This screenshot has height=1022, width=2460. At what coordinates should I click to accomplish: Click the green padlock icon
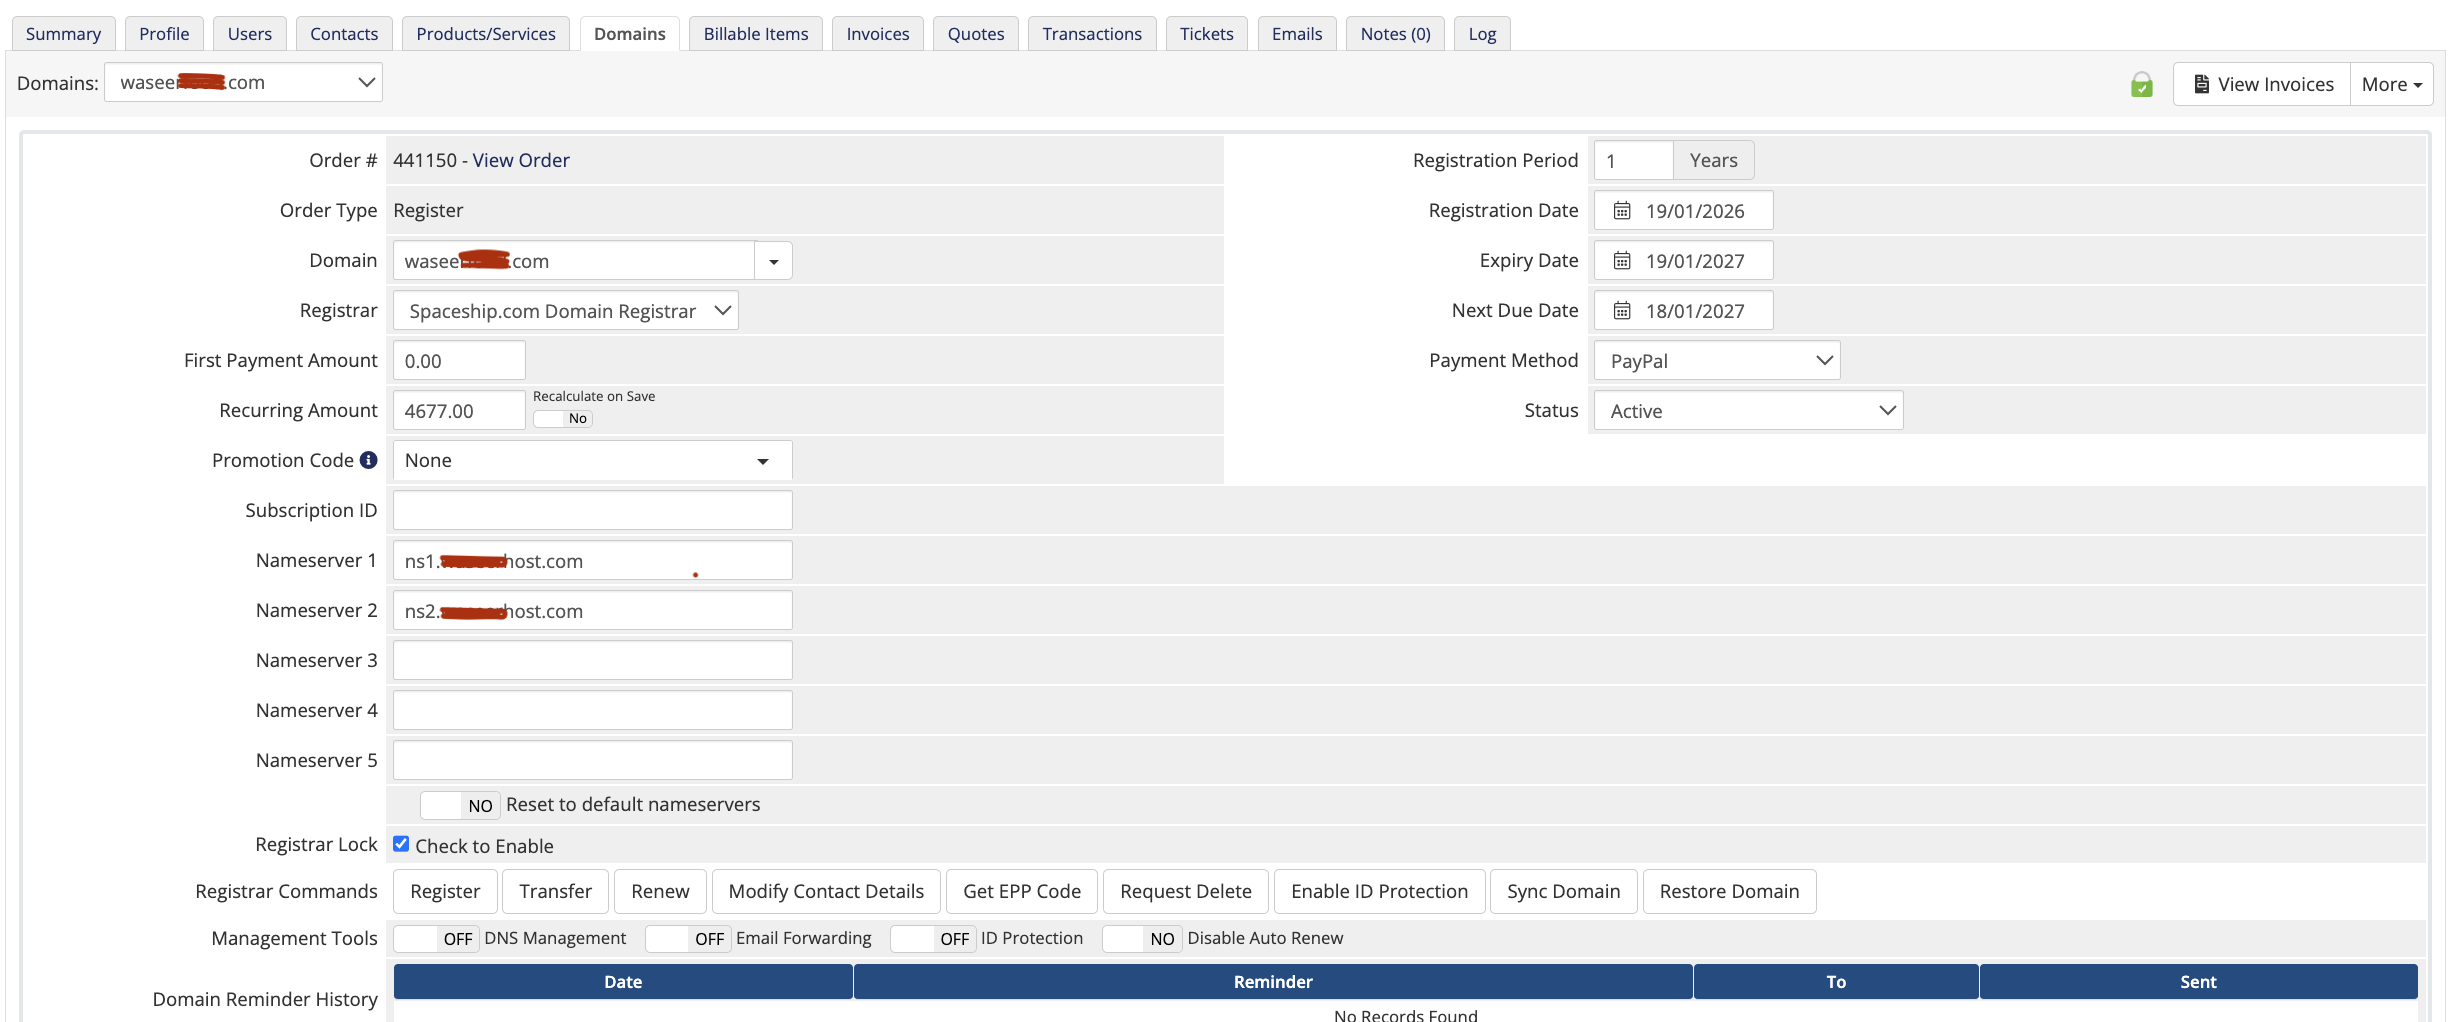click(2141, 85)
